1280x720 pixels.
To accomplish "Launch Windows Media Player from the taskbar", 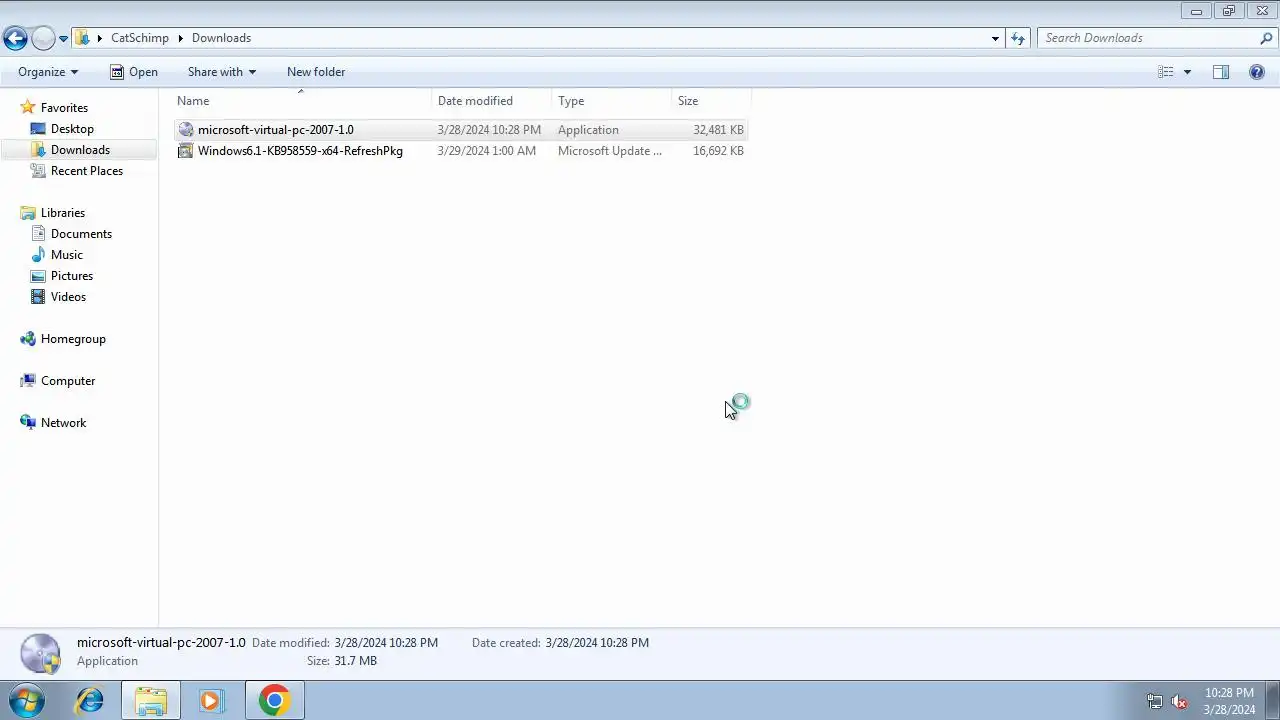I will [211, 701].
